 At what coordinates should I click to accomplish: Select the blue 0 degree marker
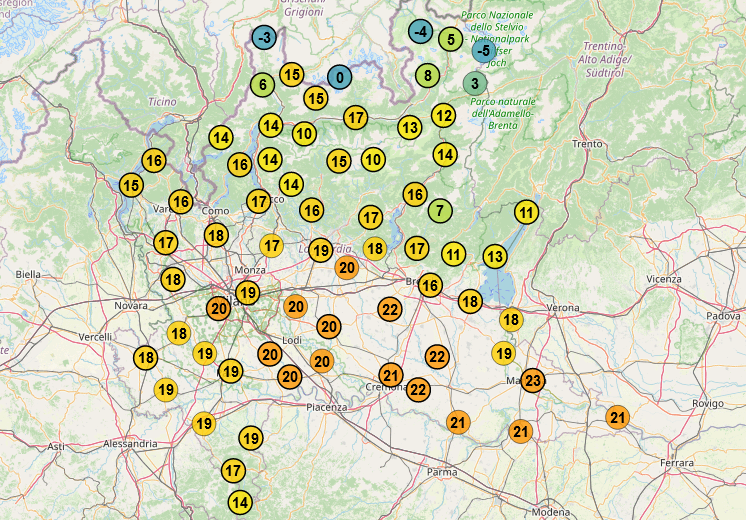coord(340,77)
